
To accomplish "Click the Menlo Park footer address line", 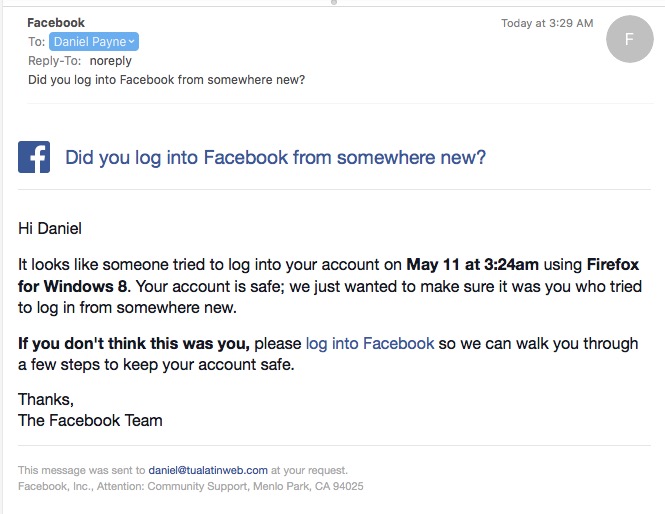I will coord(190,486).
